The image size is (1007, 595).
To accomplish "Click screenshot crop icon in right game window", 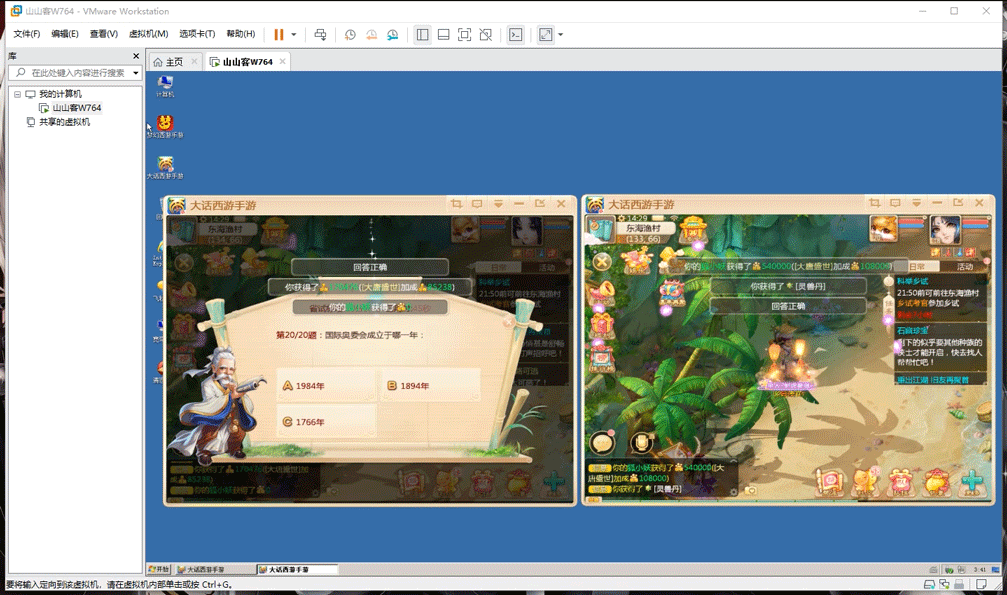I will [874, 202].
